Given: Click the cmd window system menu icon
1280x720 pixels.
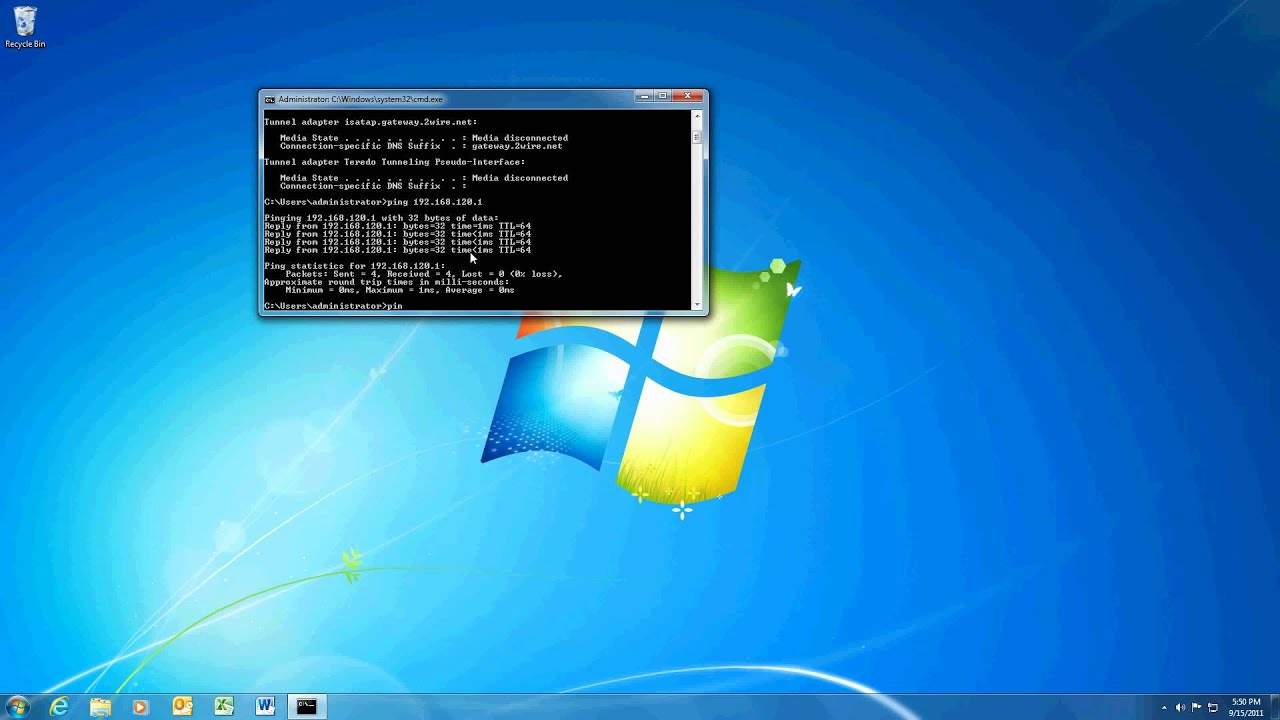Looking at the screenshot, I should [270, 99].
